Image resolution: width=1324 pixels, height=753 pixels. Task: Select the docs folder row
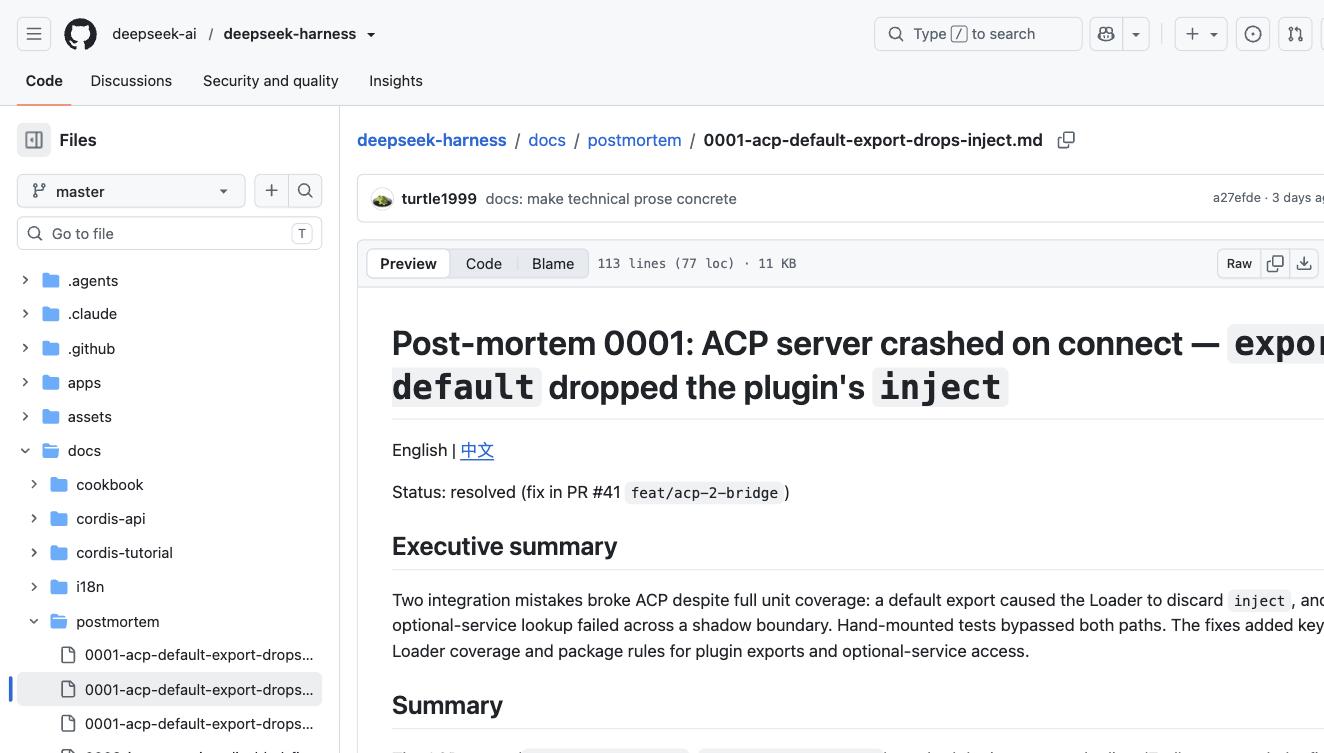(x=169, y=451)
